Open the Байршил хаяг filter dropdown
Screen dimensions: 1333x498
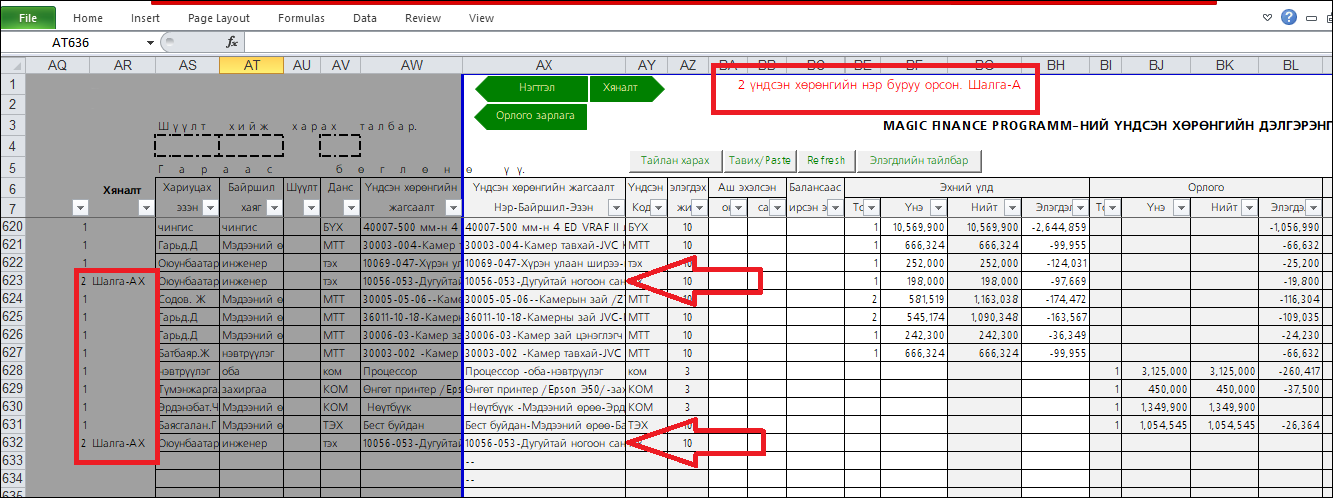[272, 207]
